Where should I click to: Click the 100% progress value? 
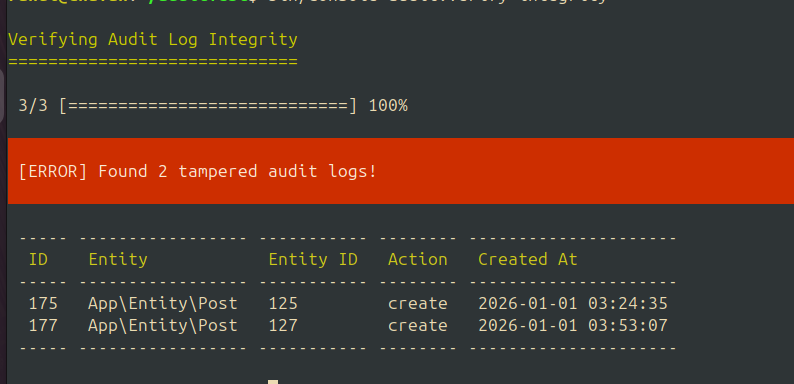pos(388,106)
